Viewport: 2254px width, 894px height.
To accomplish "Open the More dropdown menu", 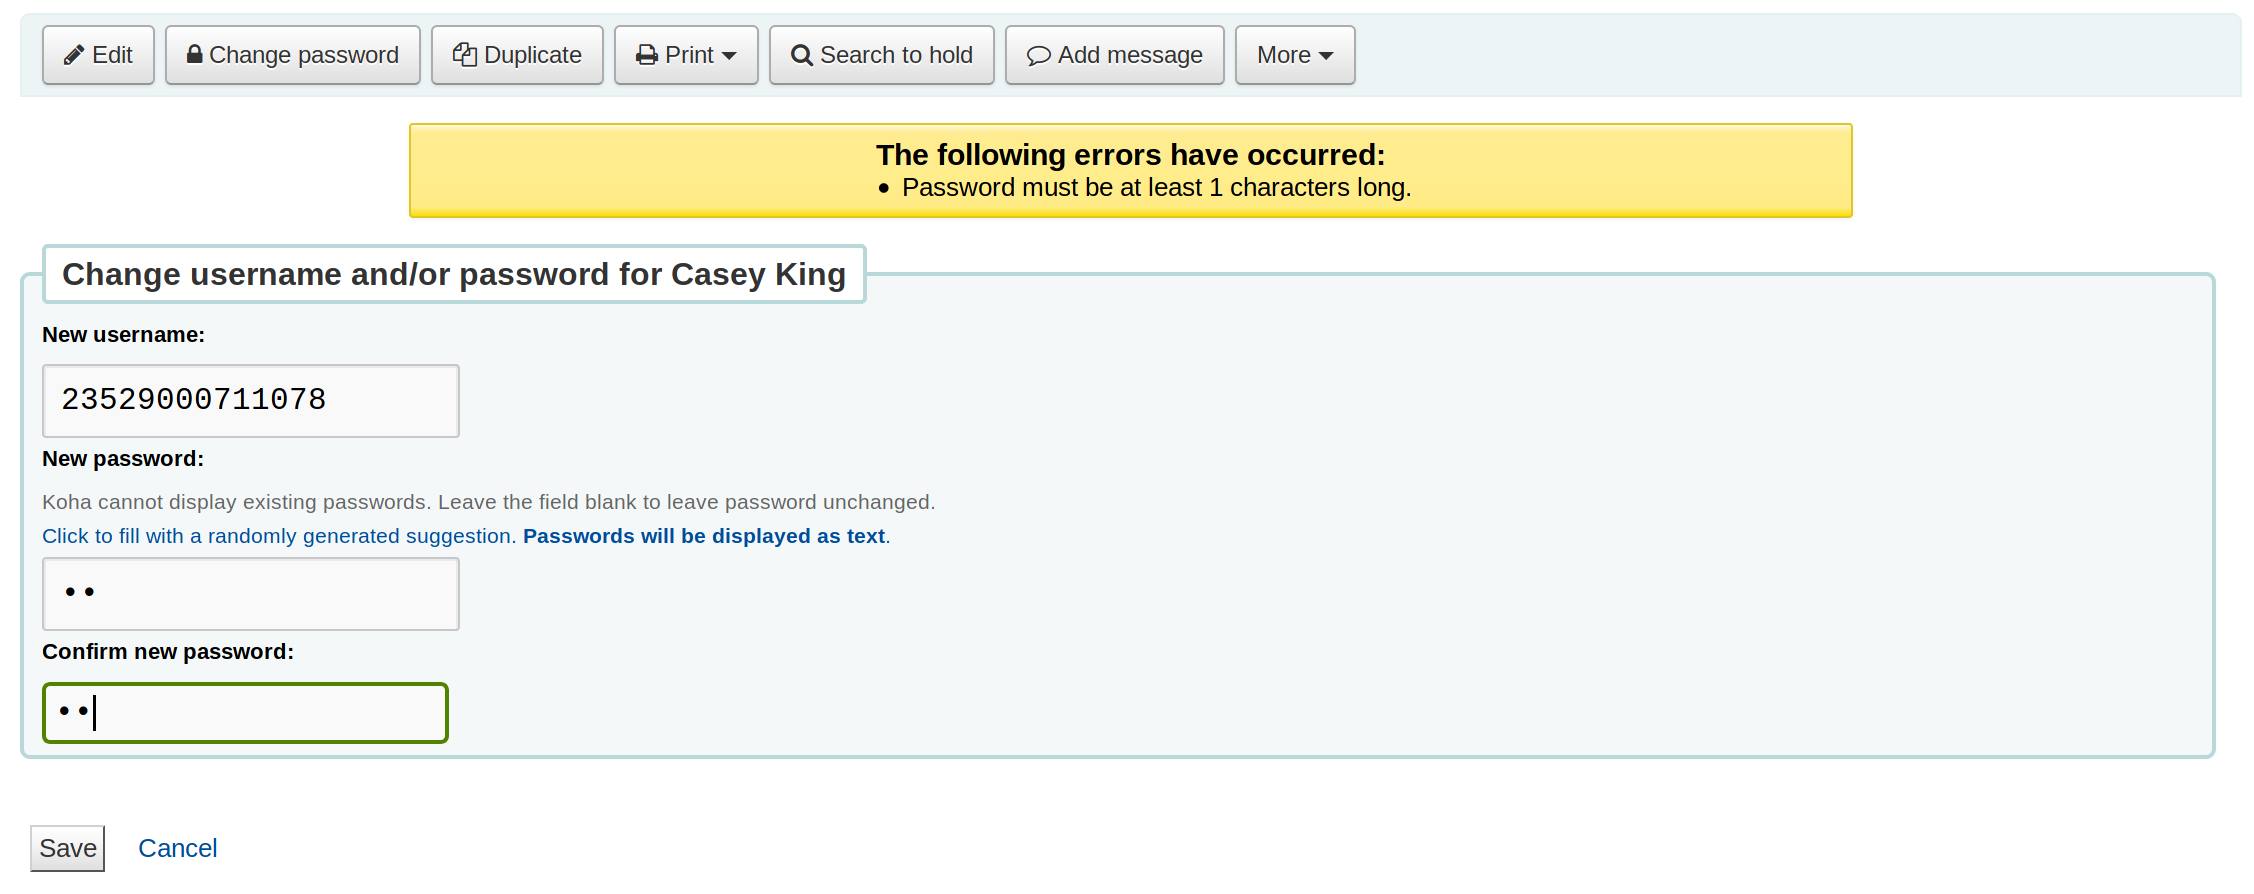I will pos(1294,55).
